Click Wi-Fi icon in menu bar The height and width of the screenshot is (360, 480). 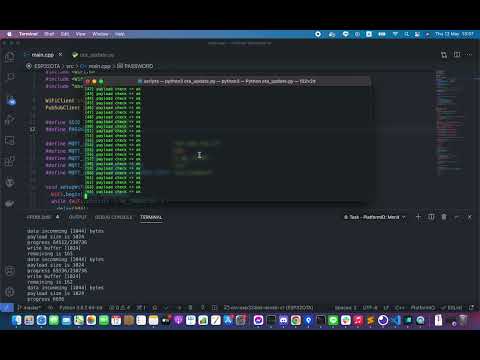(x=395, y=34)
